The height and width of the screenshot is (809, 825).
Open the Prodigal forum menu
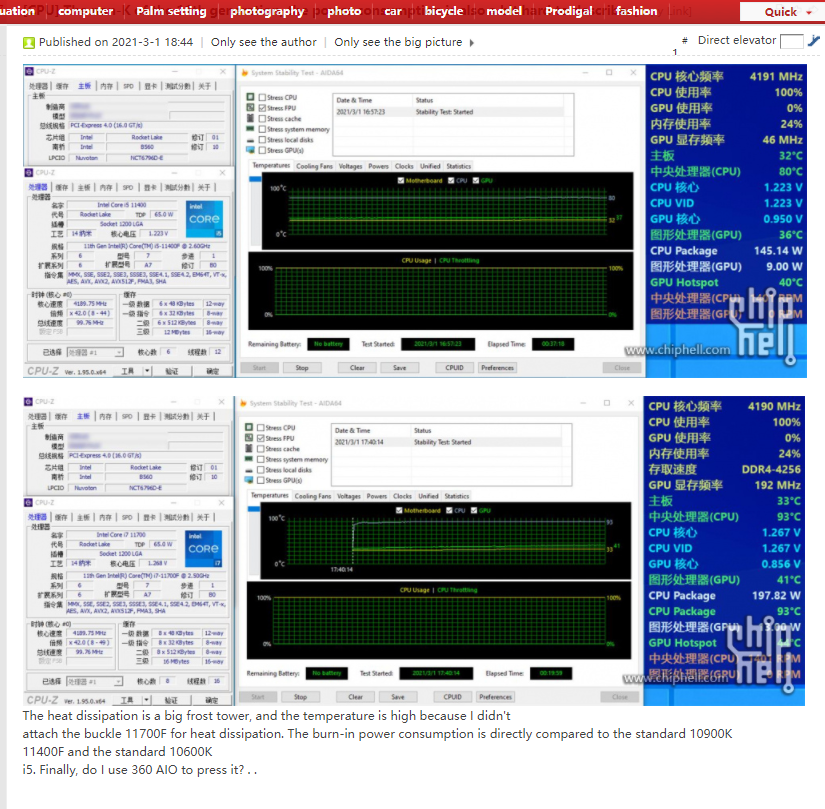point(569,11)
